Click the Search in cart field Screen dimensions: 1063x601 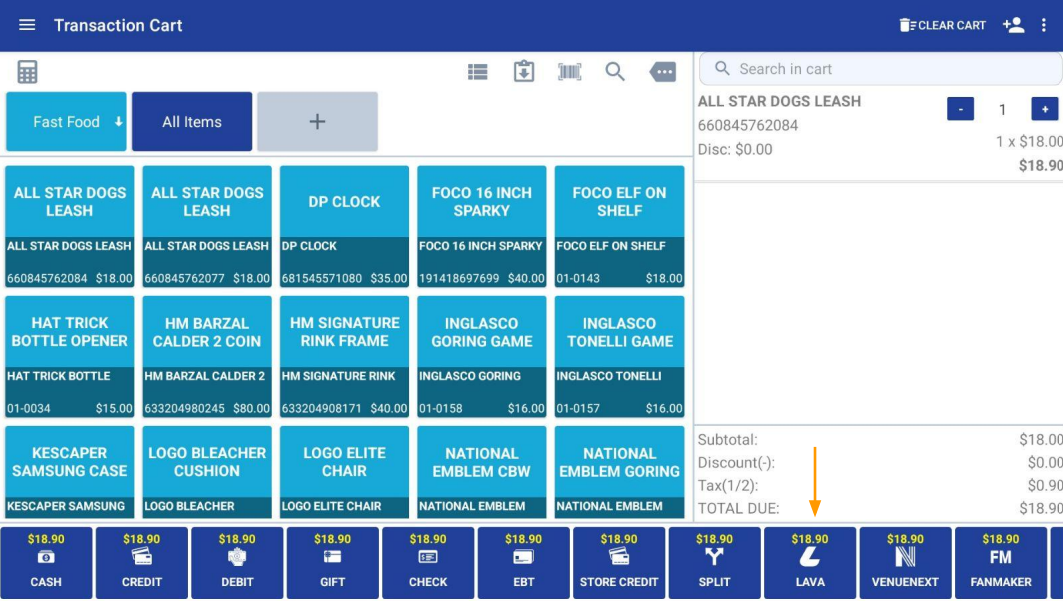pyautogui.click(x=880, y=69)
